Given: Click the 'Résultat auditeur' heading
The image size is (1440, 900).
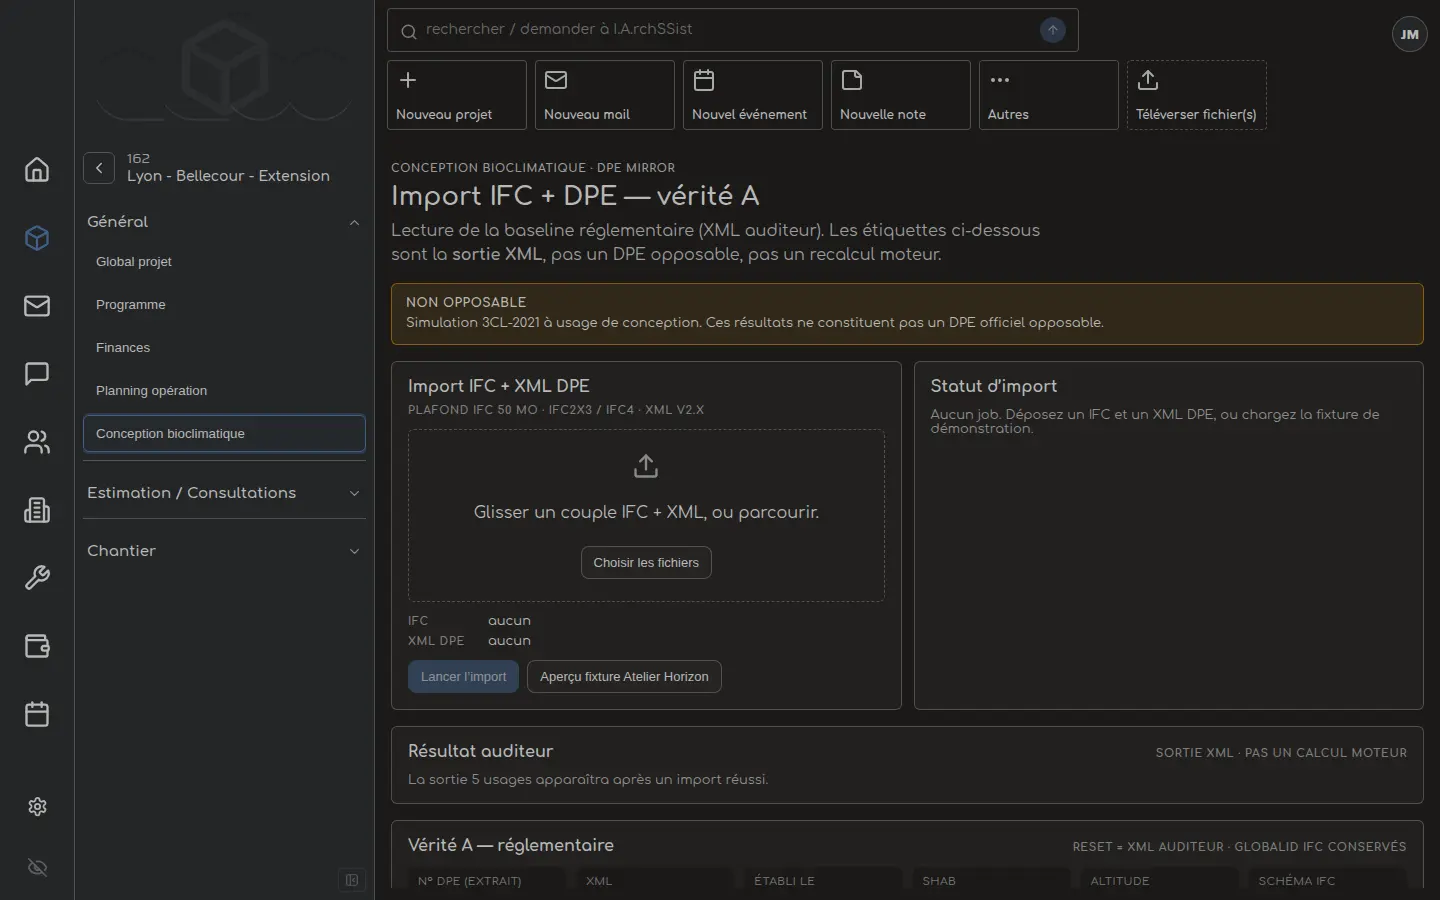Looking at the screenshot, I should point(480,751).
